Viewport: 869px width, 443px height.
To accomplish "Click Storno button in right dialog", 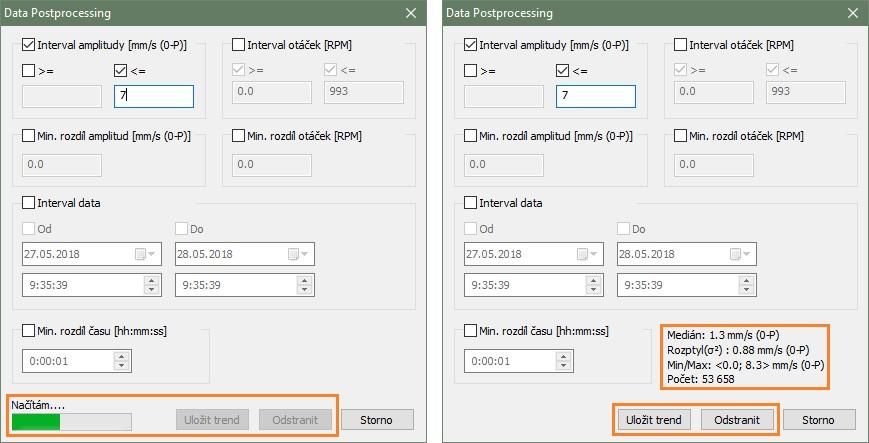I will [x=819, y=420].
